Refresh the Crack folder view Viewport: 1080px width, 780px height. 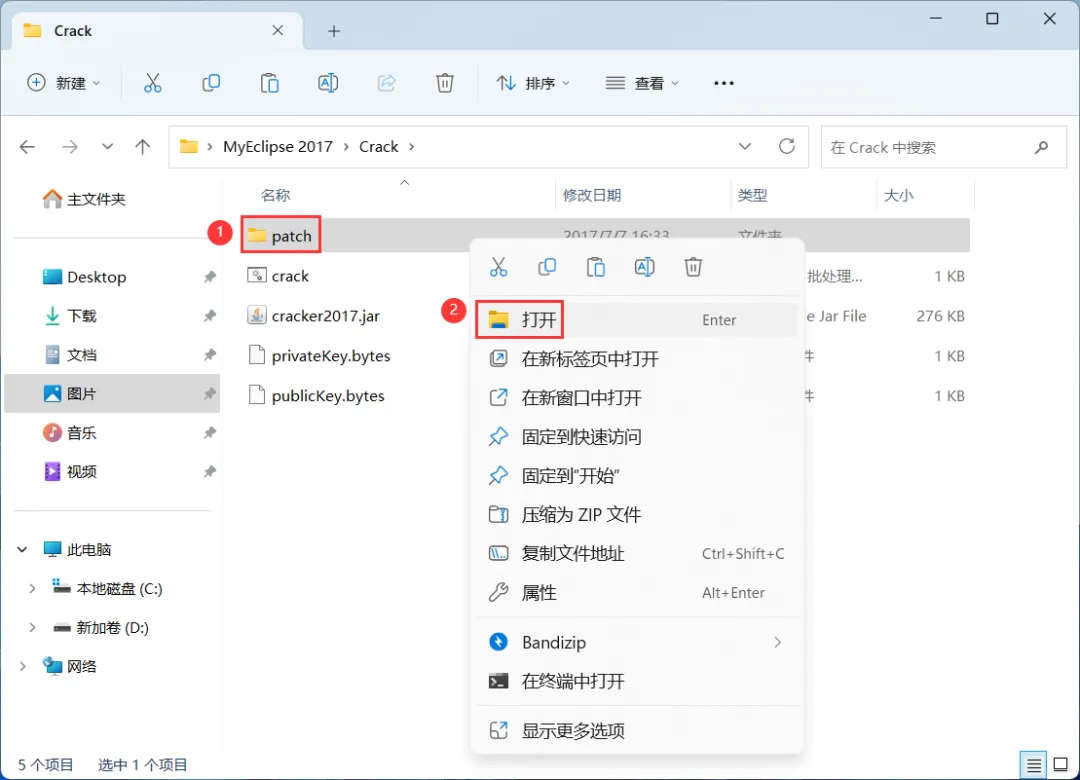click(787, 146)
